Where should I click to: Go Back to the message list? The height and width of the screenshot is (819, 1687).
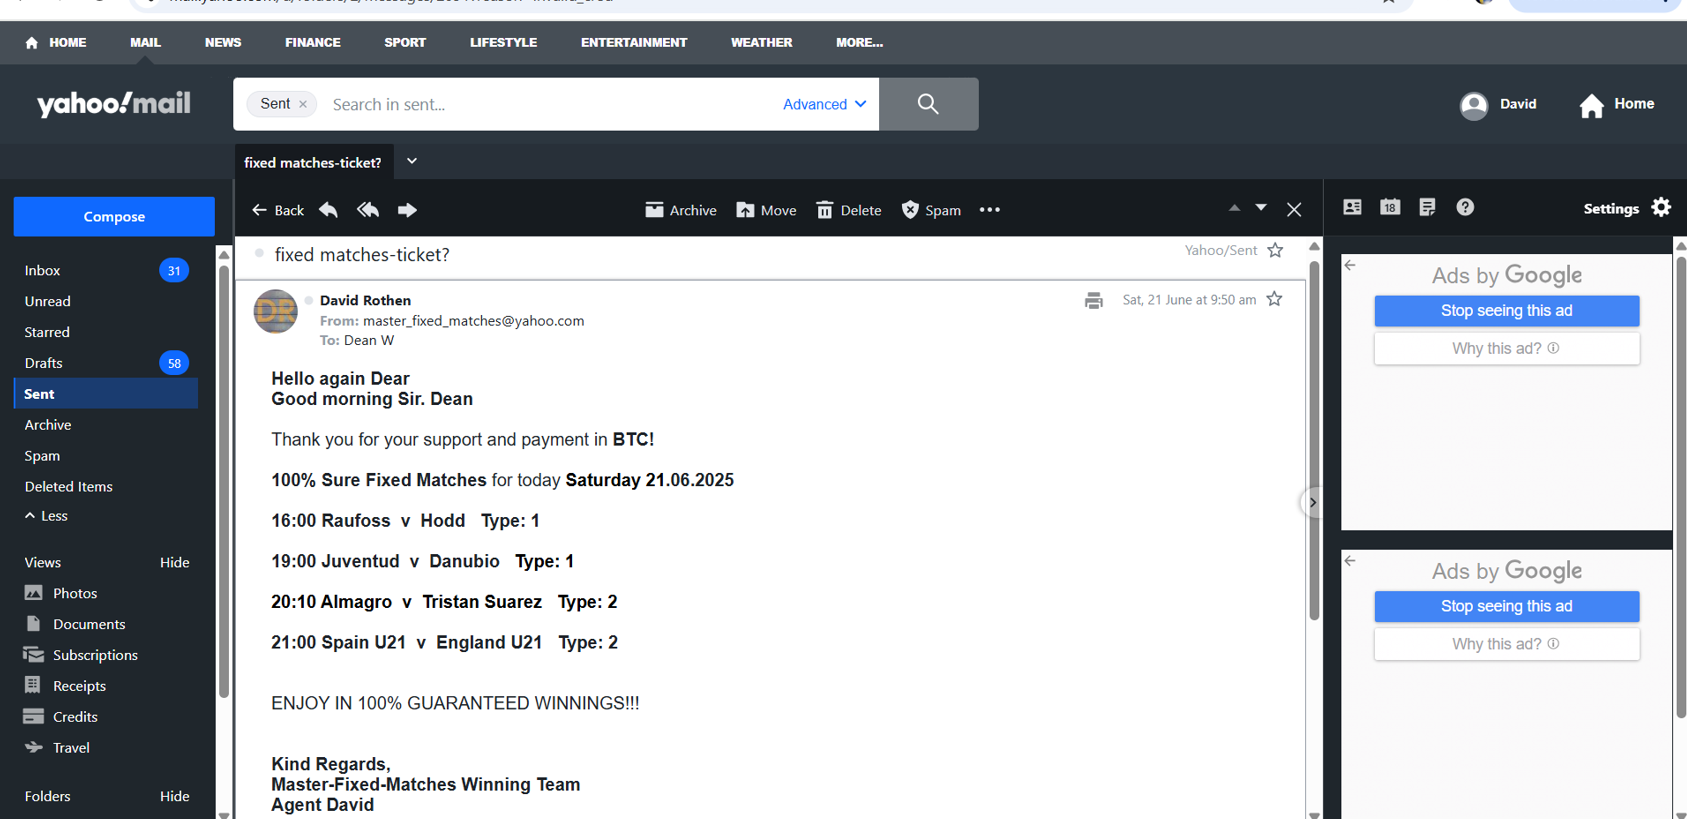(278, 210)
